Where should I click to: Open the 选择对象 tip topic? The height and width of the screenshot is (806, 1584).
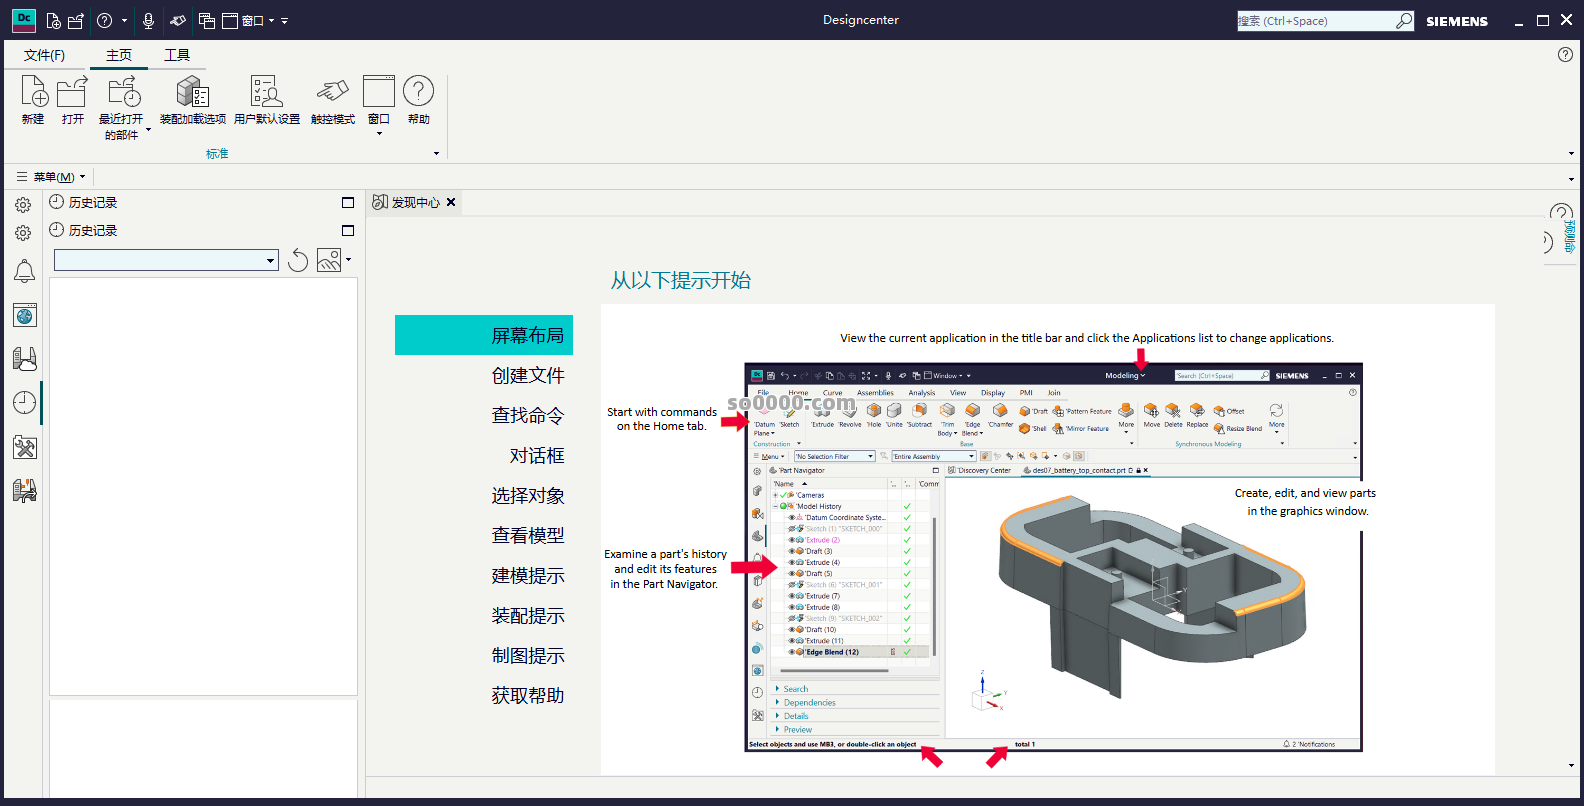528,495
